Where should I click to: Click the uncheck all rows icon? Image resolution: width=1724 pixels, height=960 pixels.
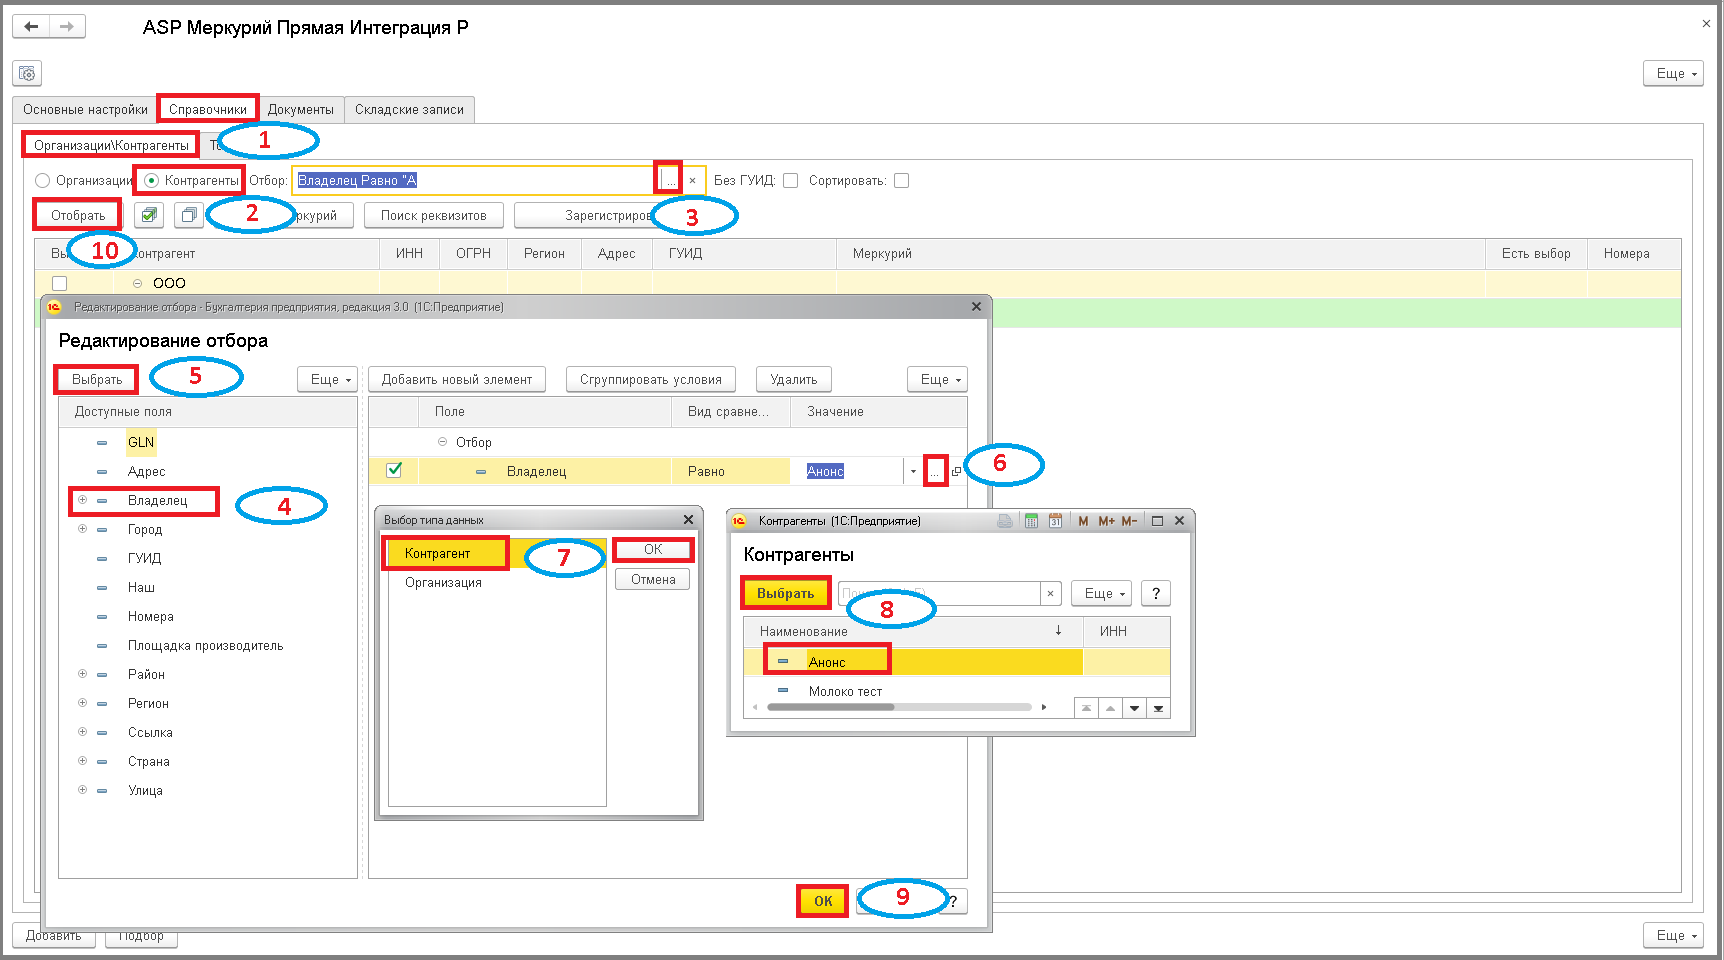[x=188, y=215]
